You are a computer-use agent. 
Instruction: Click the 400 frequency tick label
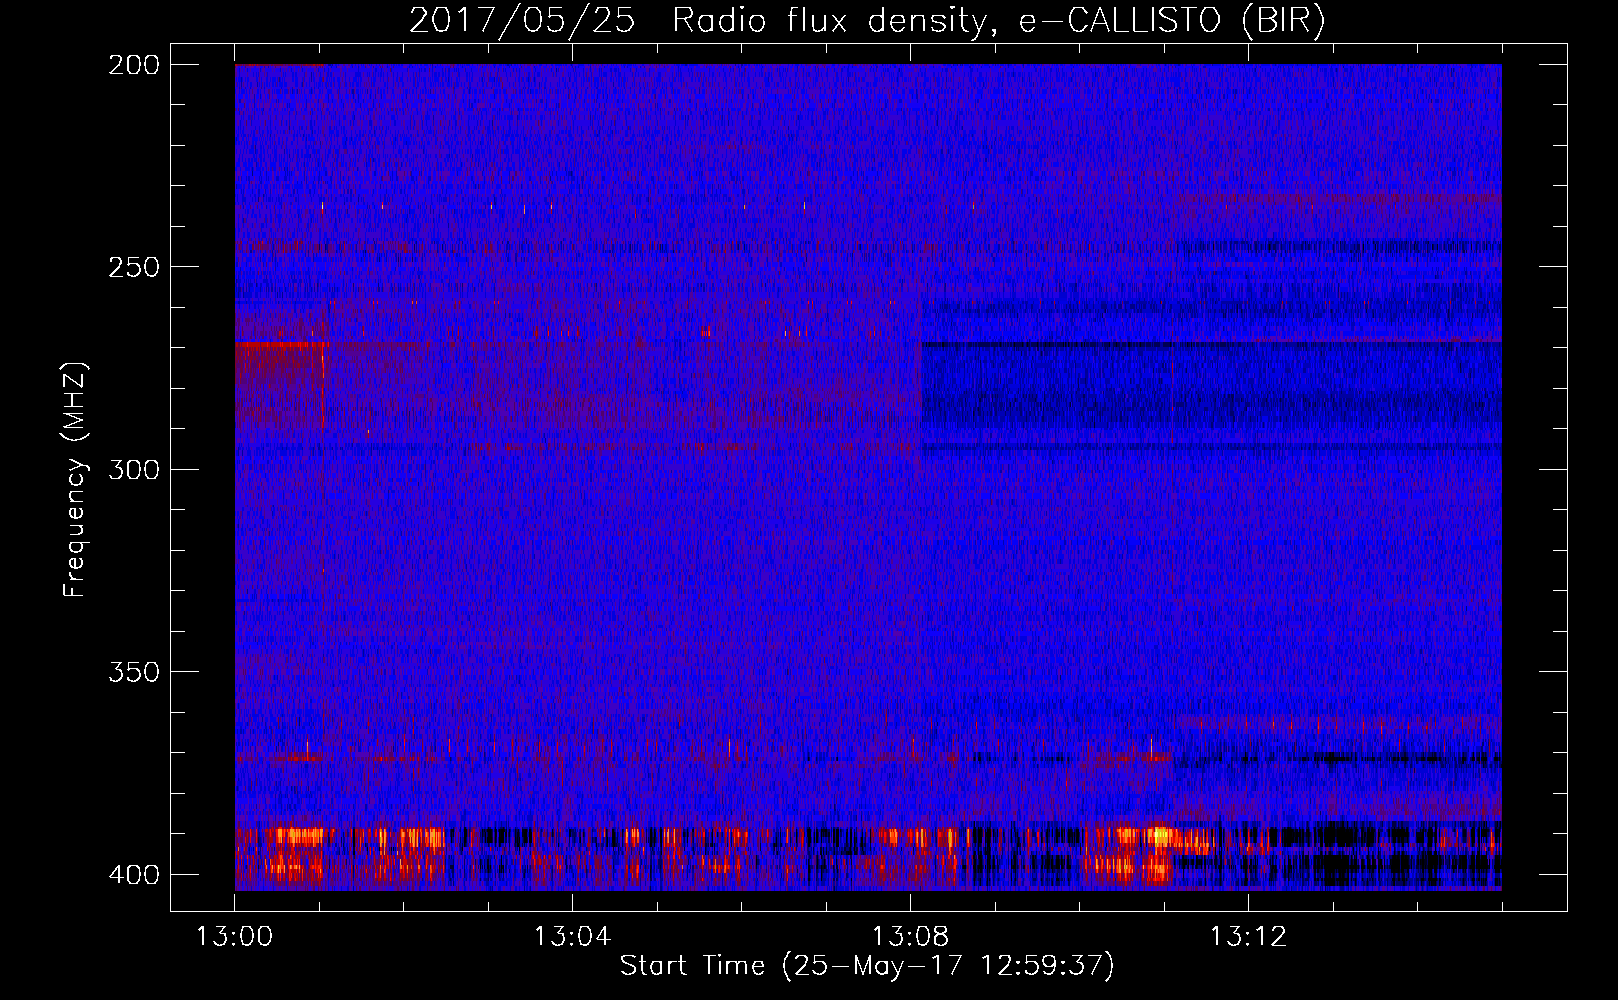point(134,874)
